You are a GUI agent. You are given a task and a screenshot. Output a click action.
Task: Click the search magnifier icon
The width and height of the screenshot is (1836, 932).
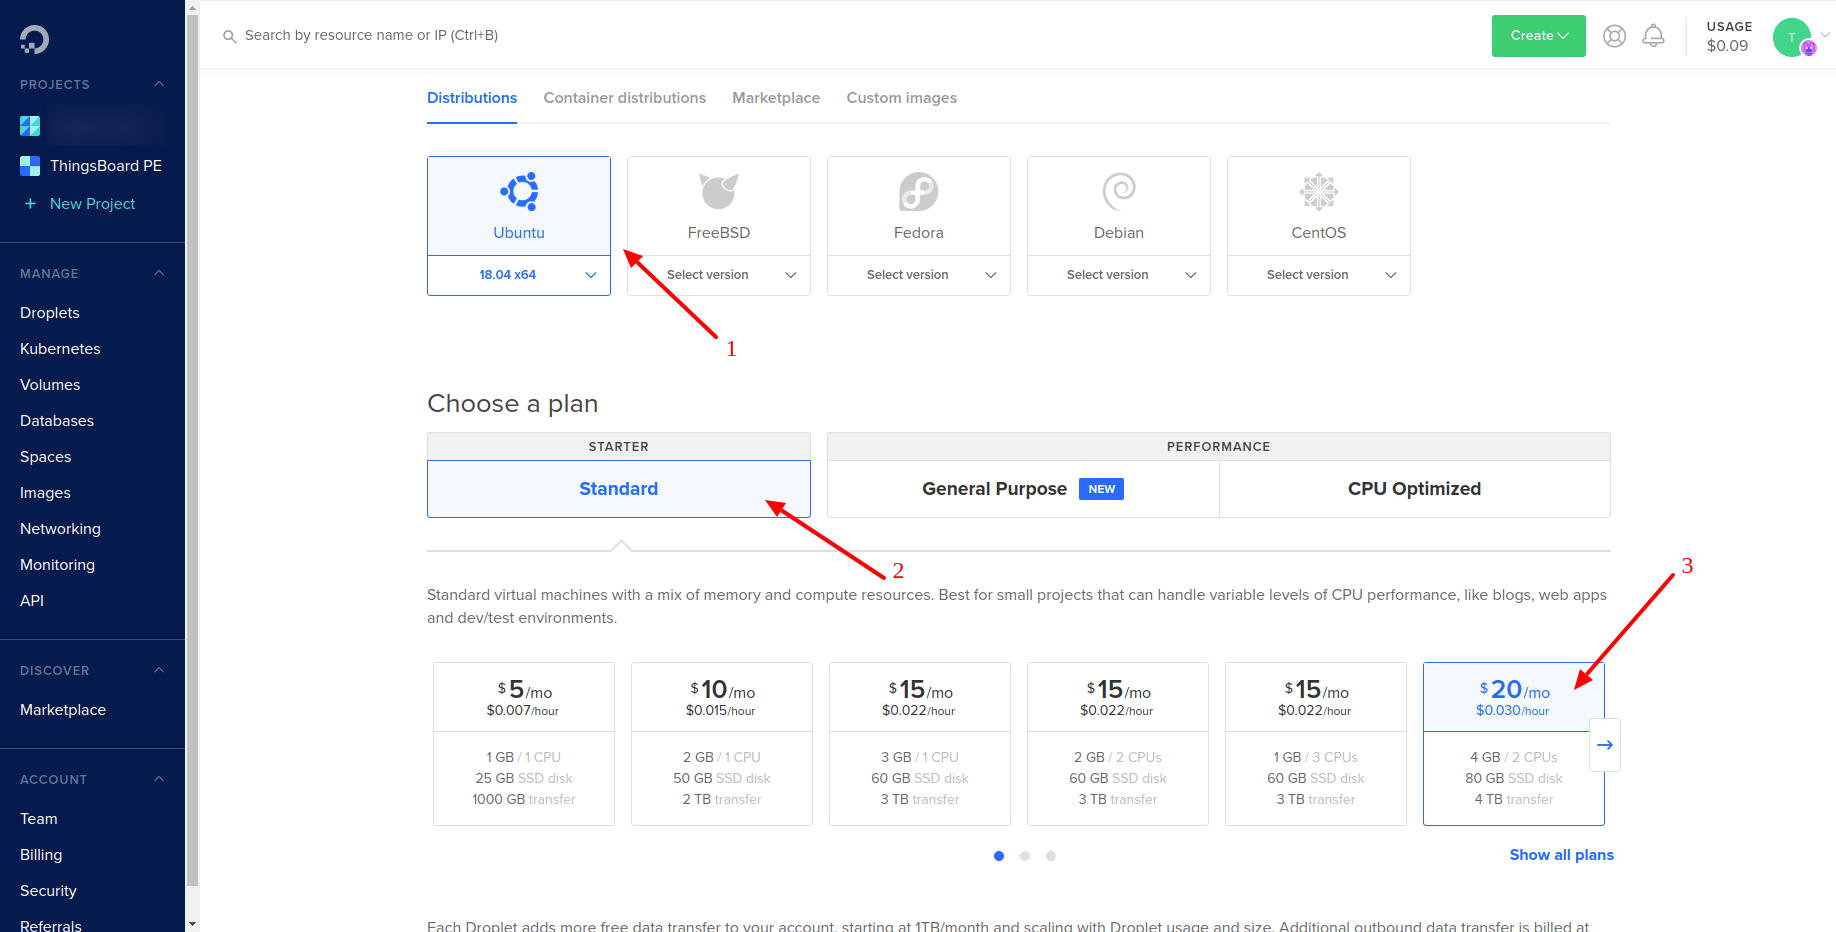pos(229,36)
